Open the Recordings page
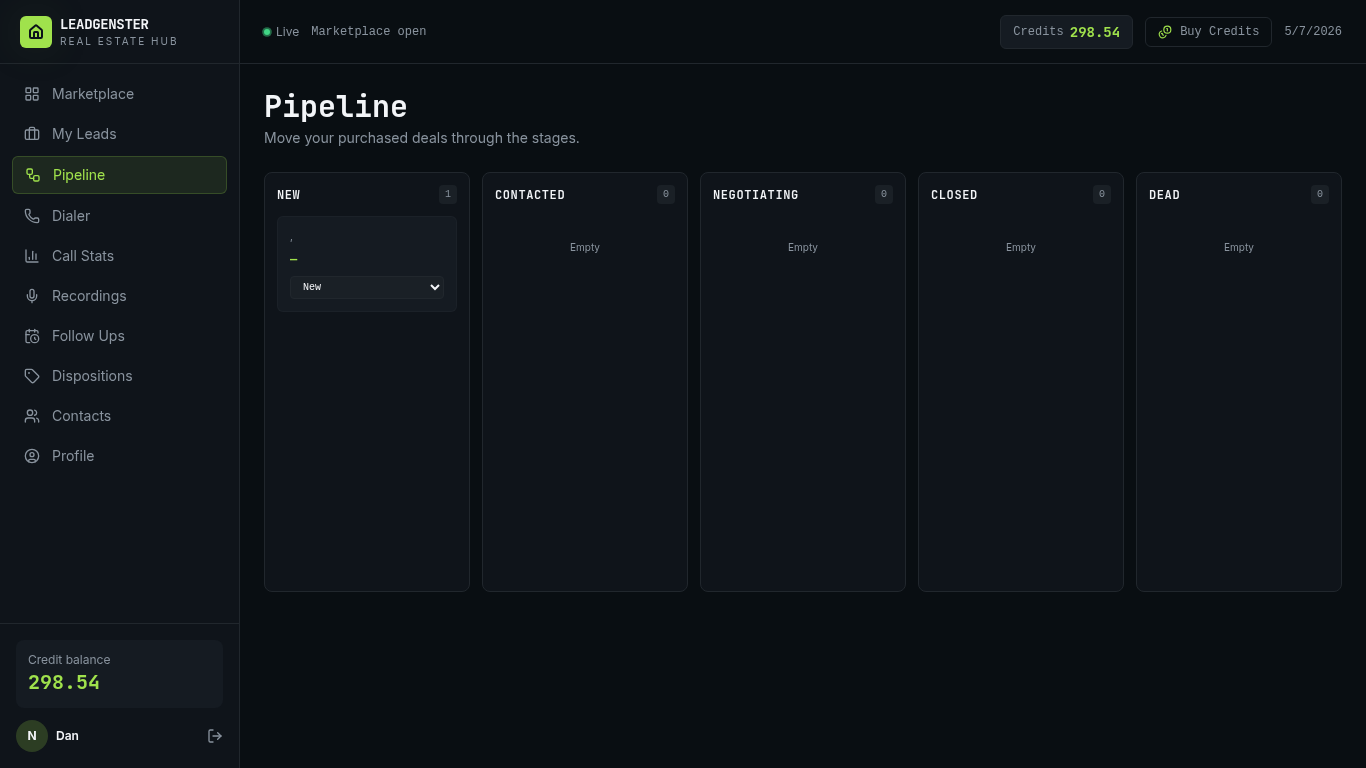 119,296
